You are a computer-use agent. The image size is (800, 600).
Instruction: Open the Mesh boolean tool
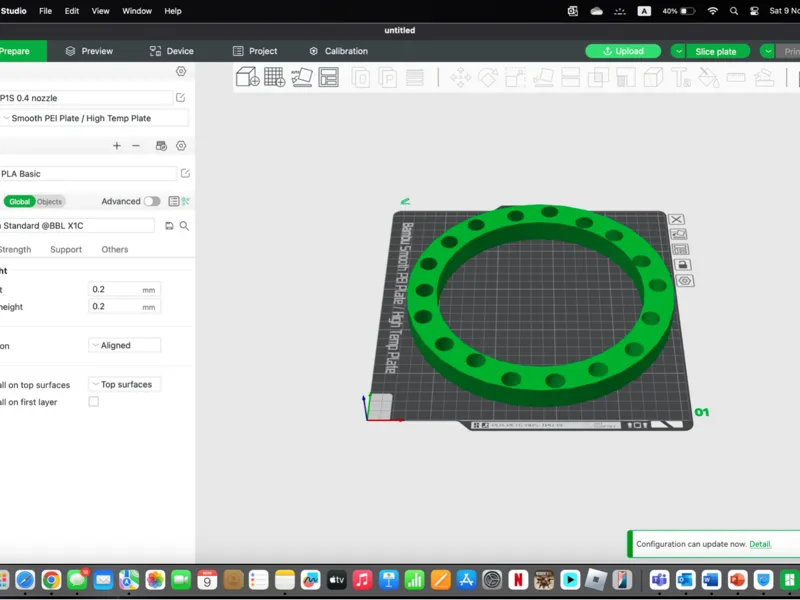pyautogui.click(x=598, y=78)
